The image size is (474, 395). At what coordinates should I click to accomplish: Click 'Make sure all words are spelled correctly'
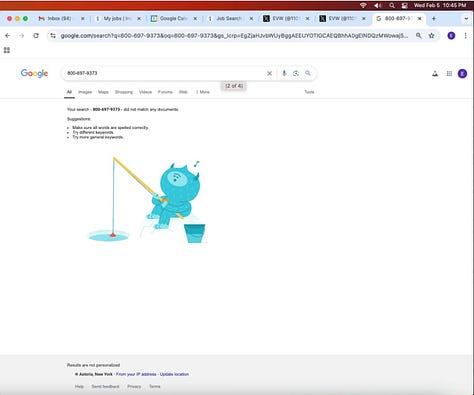(110, 128)
